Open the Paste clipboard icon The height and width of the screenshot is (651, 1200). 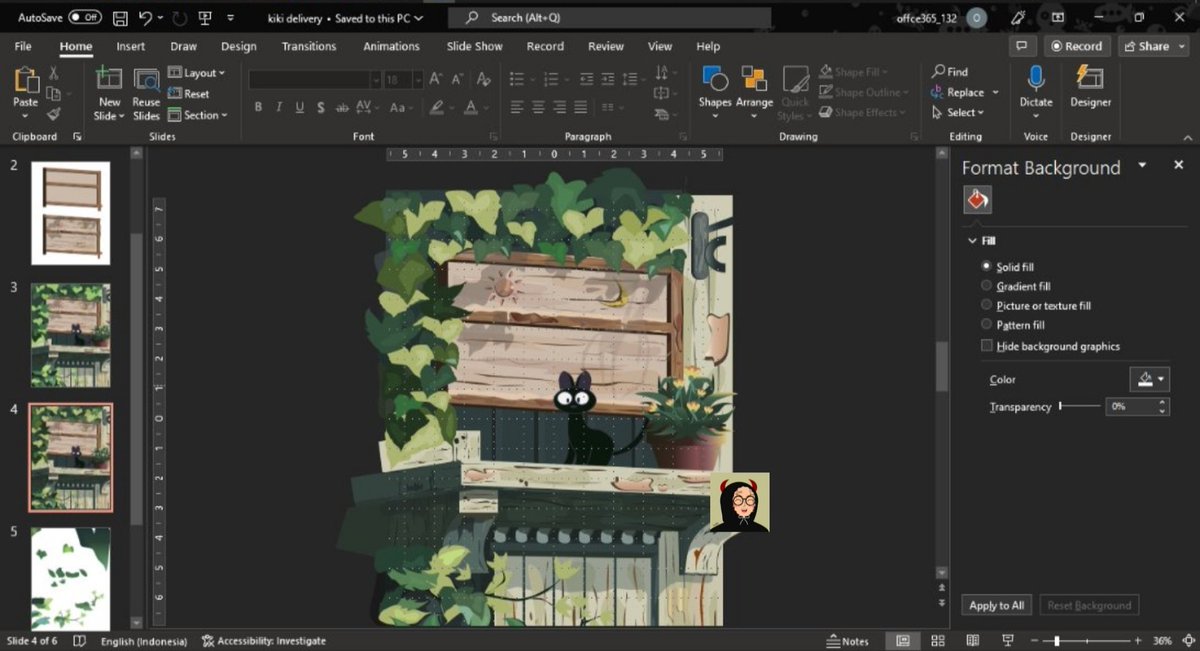[x=26, y=82]
